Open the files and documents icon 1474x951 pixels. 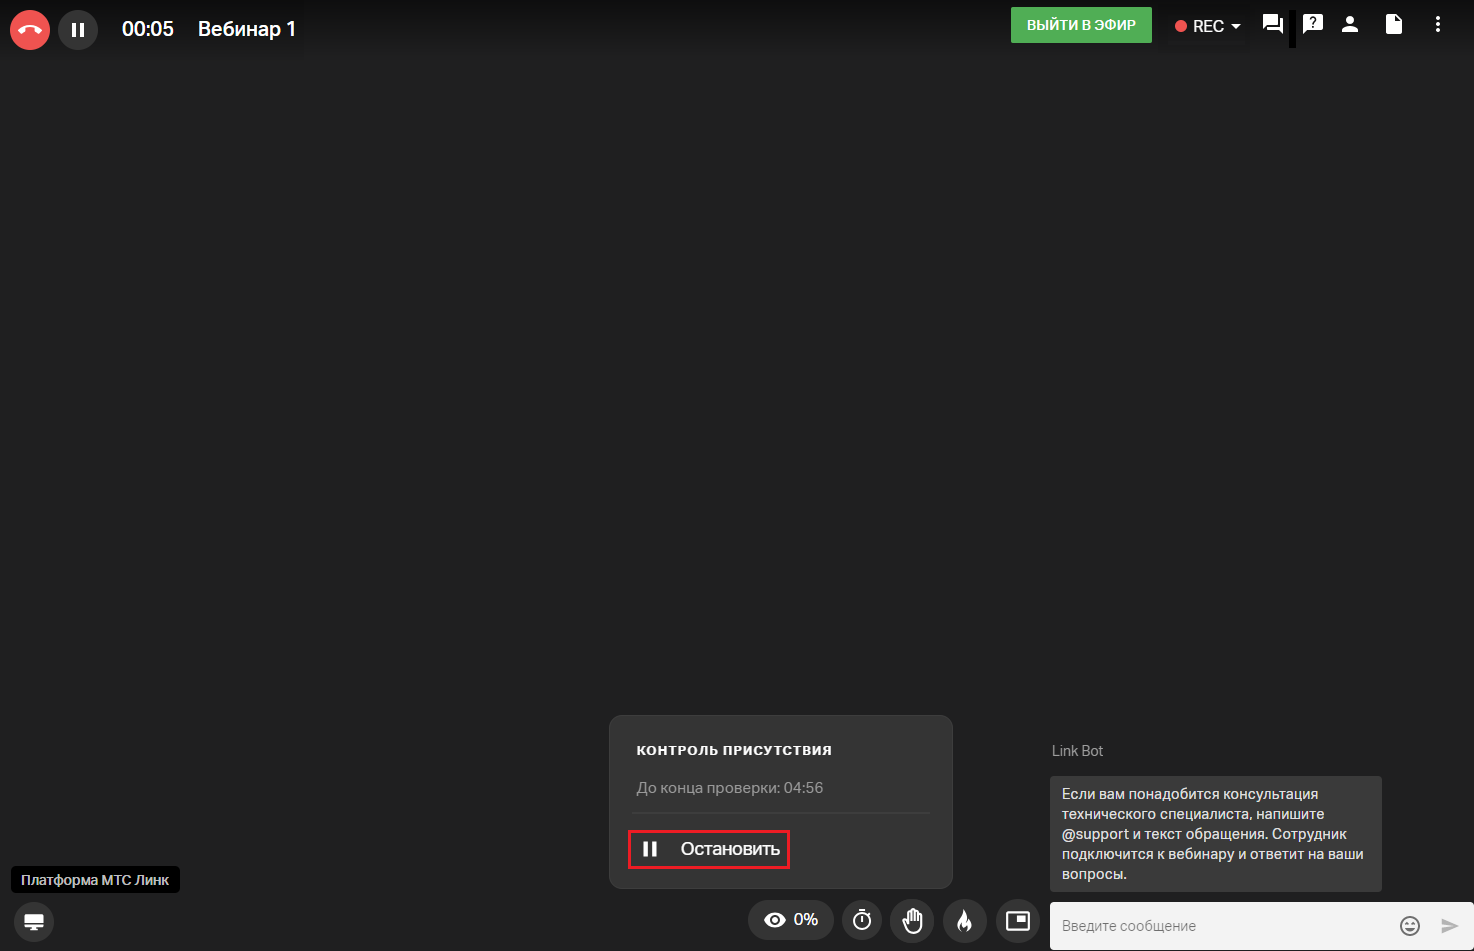coord(1394,25)
